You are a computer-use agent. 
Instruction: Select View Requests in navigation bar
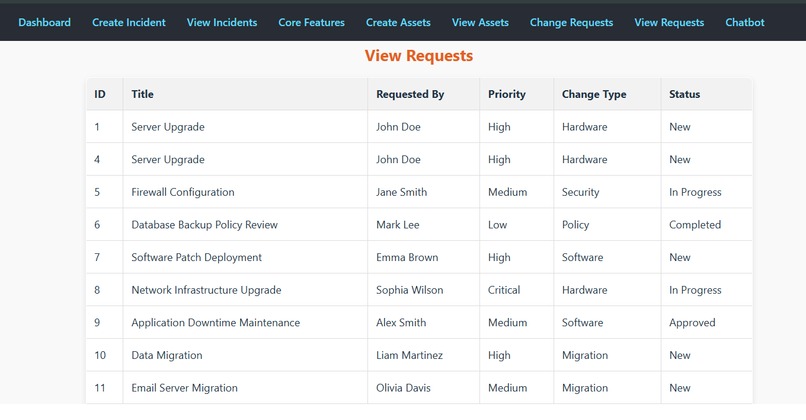click(x=669, y=23)
